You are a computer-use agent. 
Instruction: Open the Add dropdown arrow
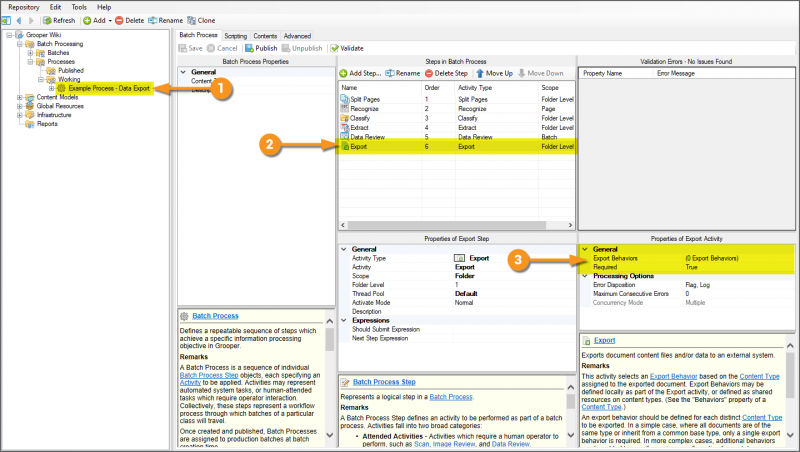[x=110, y=21]
